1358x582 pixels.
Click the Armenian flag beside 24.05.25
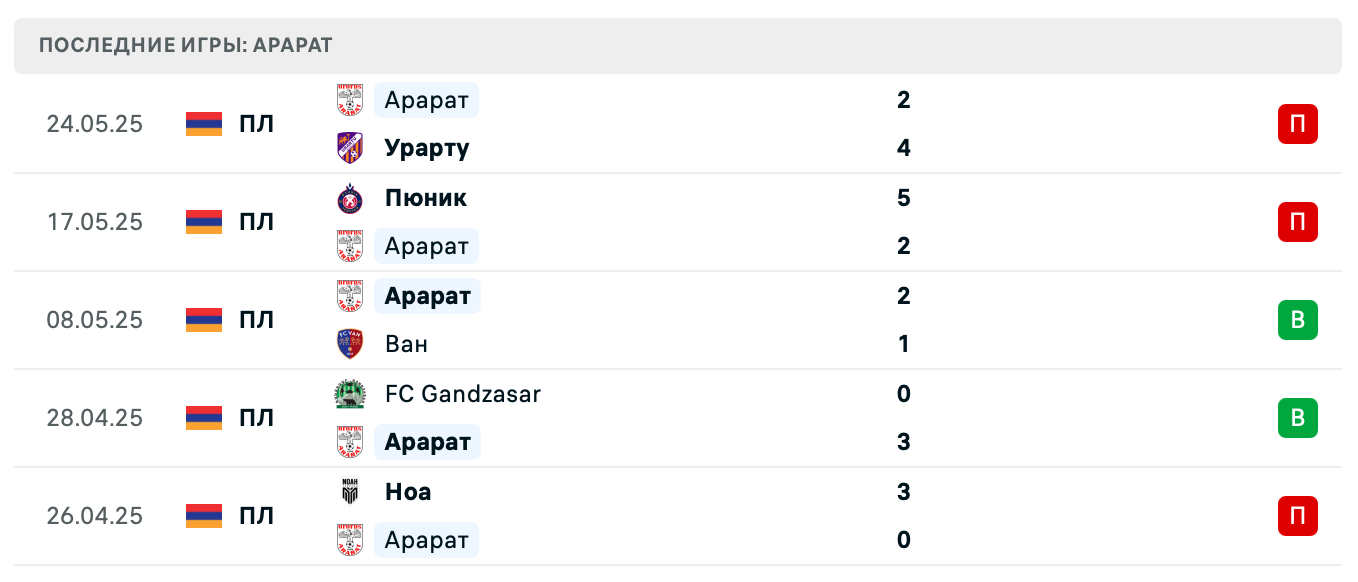(x=203, y=124)
